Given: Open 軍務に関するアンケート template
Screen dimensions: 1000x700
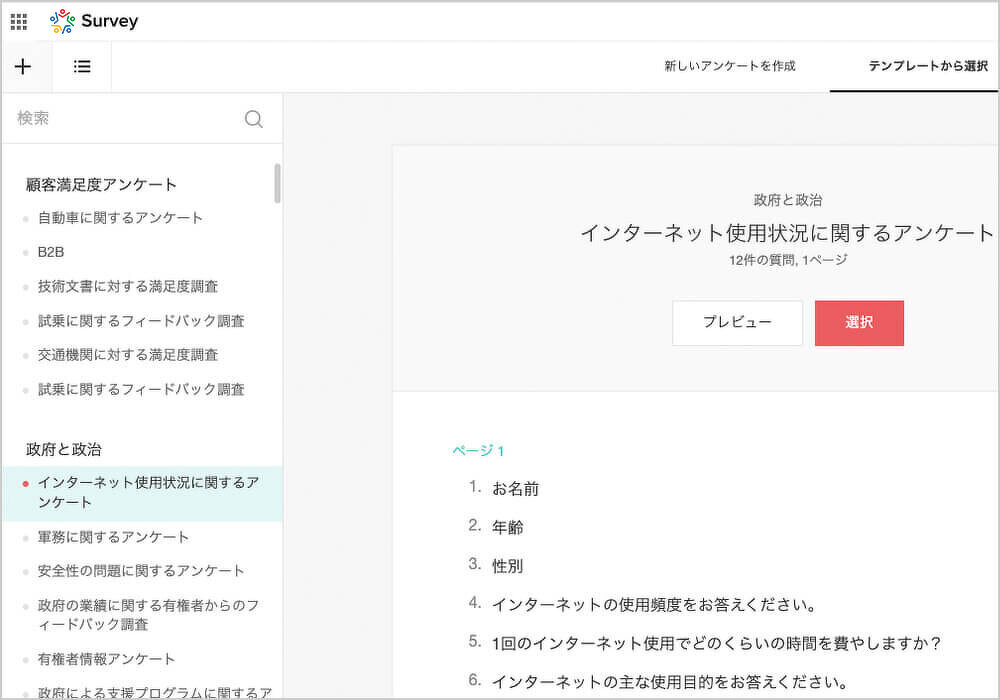Looking at the screenshot, I should 113,537.
